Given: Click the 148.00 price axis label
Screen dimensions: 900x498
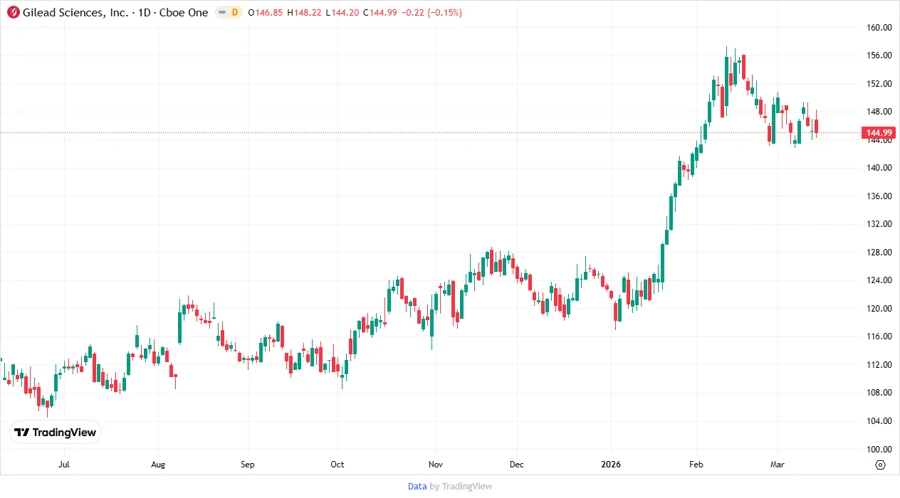Looking at the screenshot, I should pyautogui.click(x=879, y=112).
